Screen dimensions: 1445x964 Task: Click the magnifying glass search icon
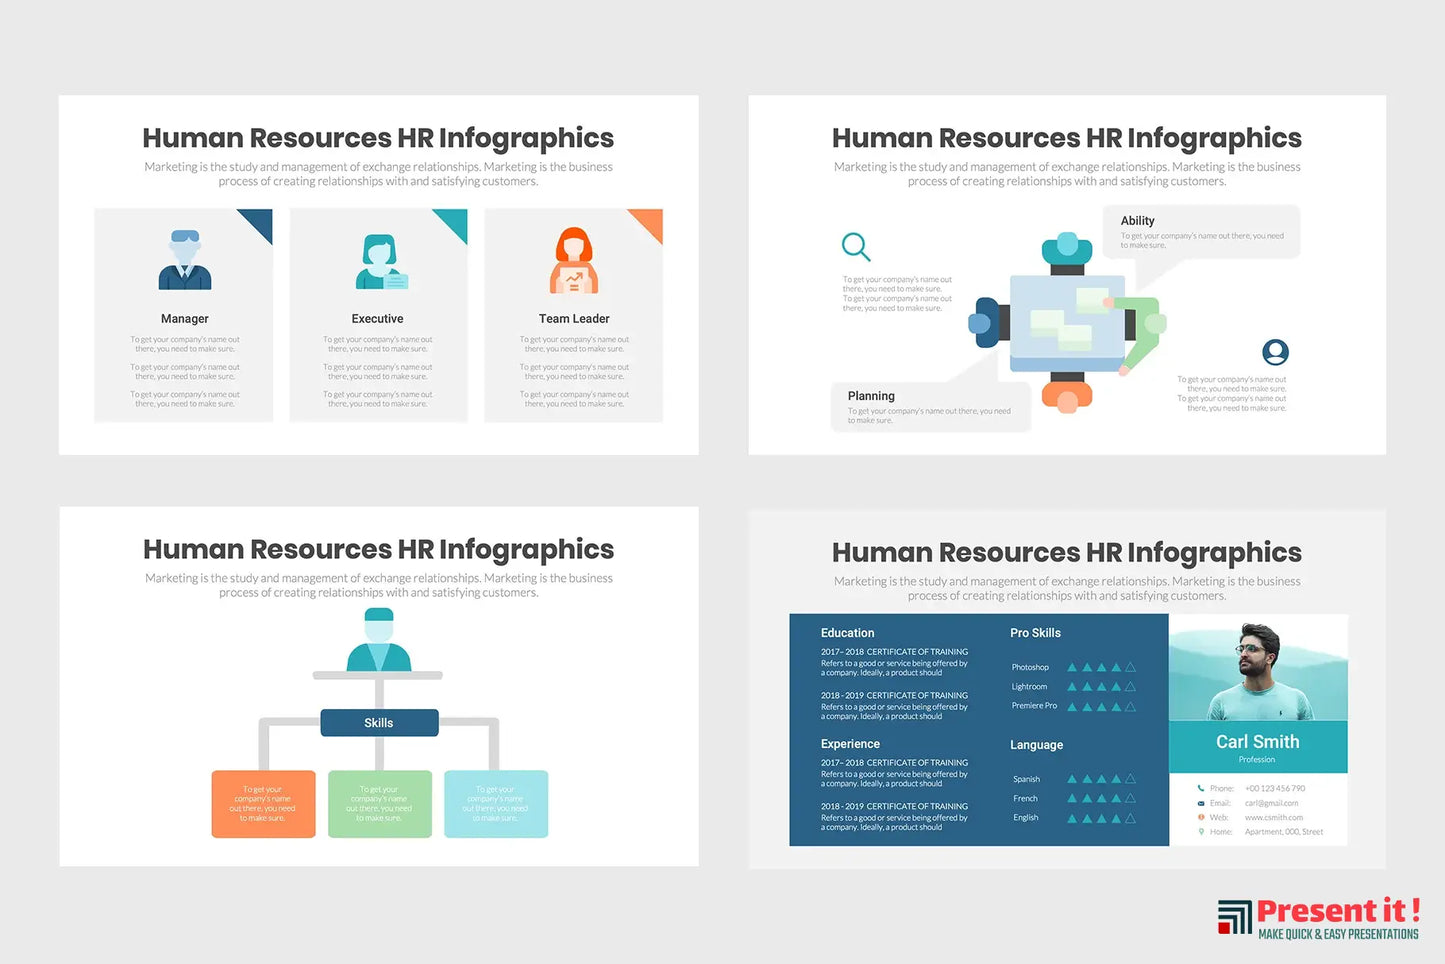[x=856, y=246]
